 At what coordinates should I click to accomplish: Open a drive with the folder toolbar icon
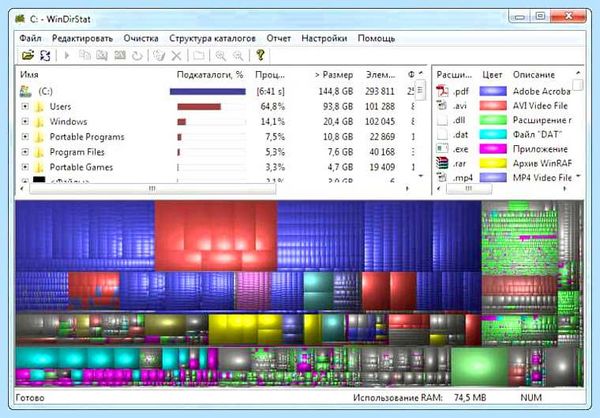pos(28,56)
